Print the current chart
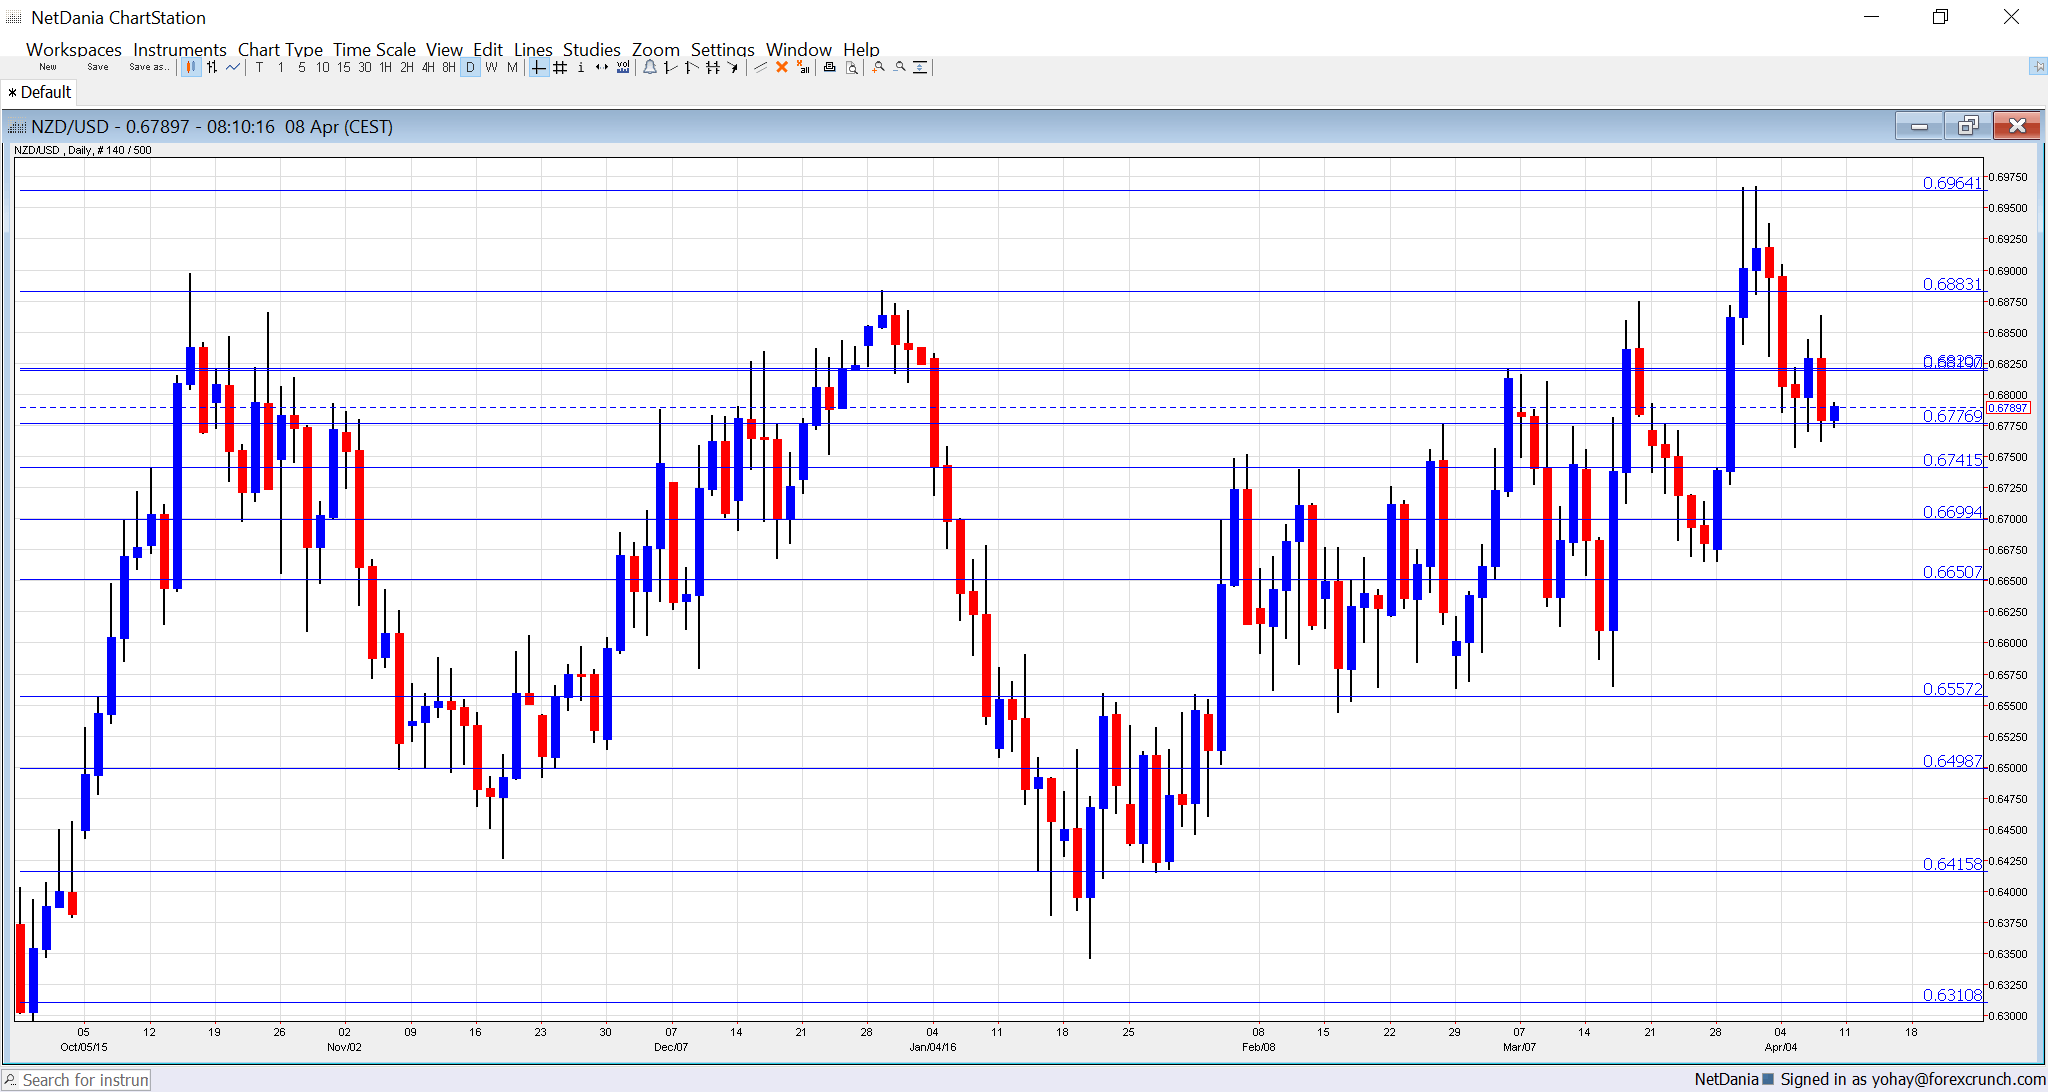 coord(828,67)
